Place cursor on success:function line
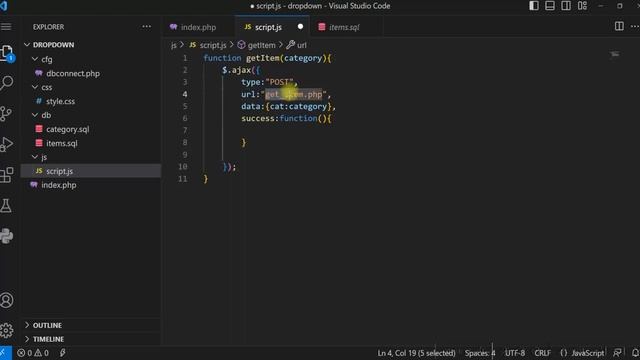This screenshot has height=360, width=640. [x=286, y=118]
